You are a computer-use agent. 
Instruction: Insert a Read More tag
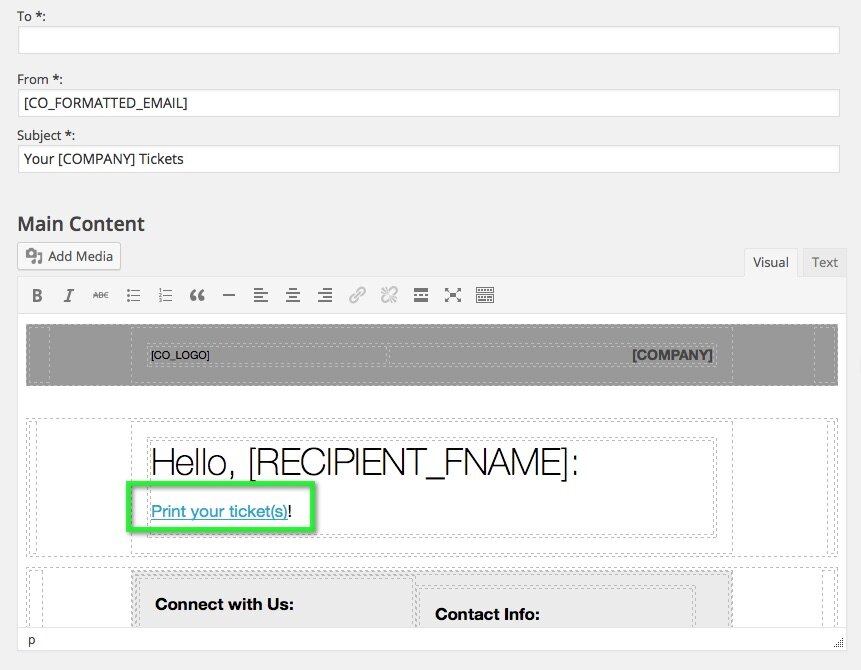[x=421, y=295]
